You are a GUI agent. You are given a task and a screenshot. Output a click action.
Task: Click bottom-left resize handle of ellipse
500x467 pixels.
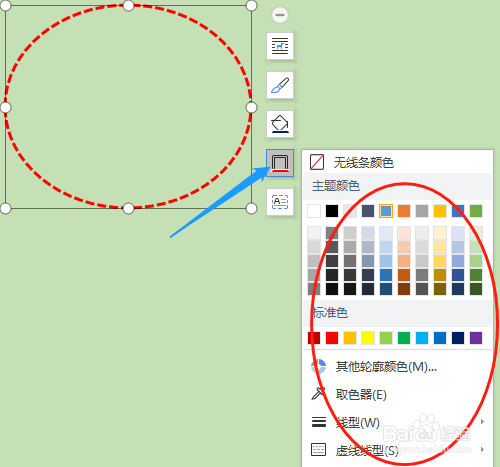5,209
